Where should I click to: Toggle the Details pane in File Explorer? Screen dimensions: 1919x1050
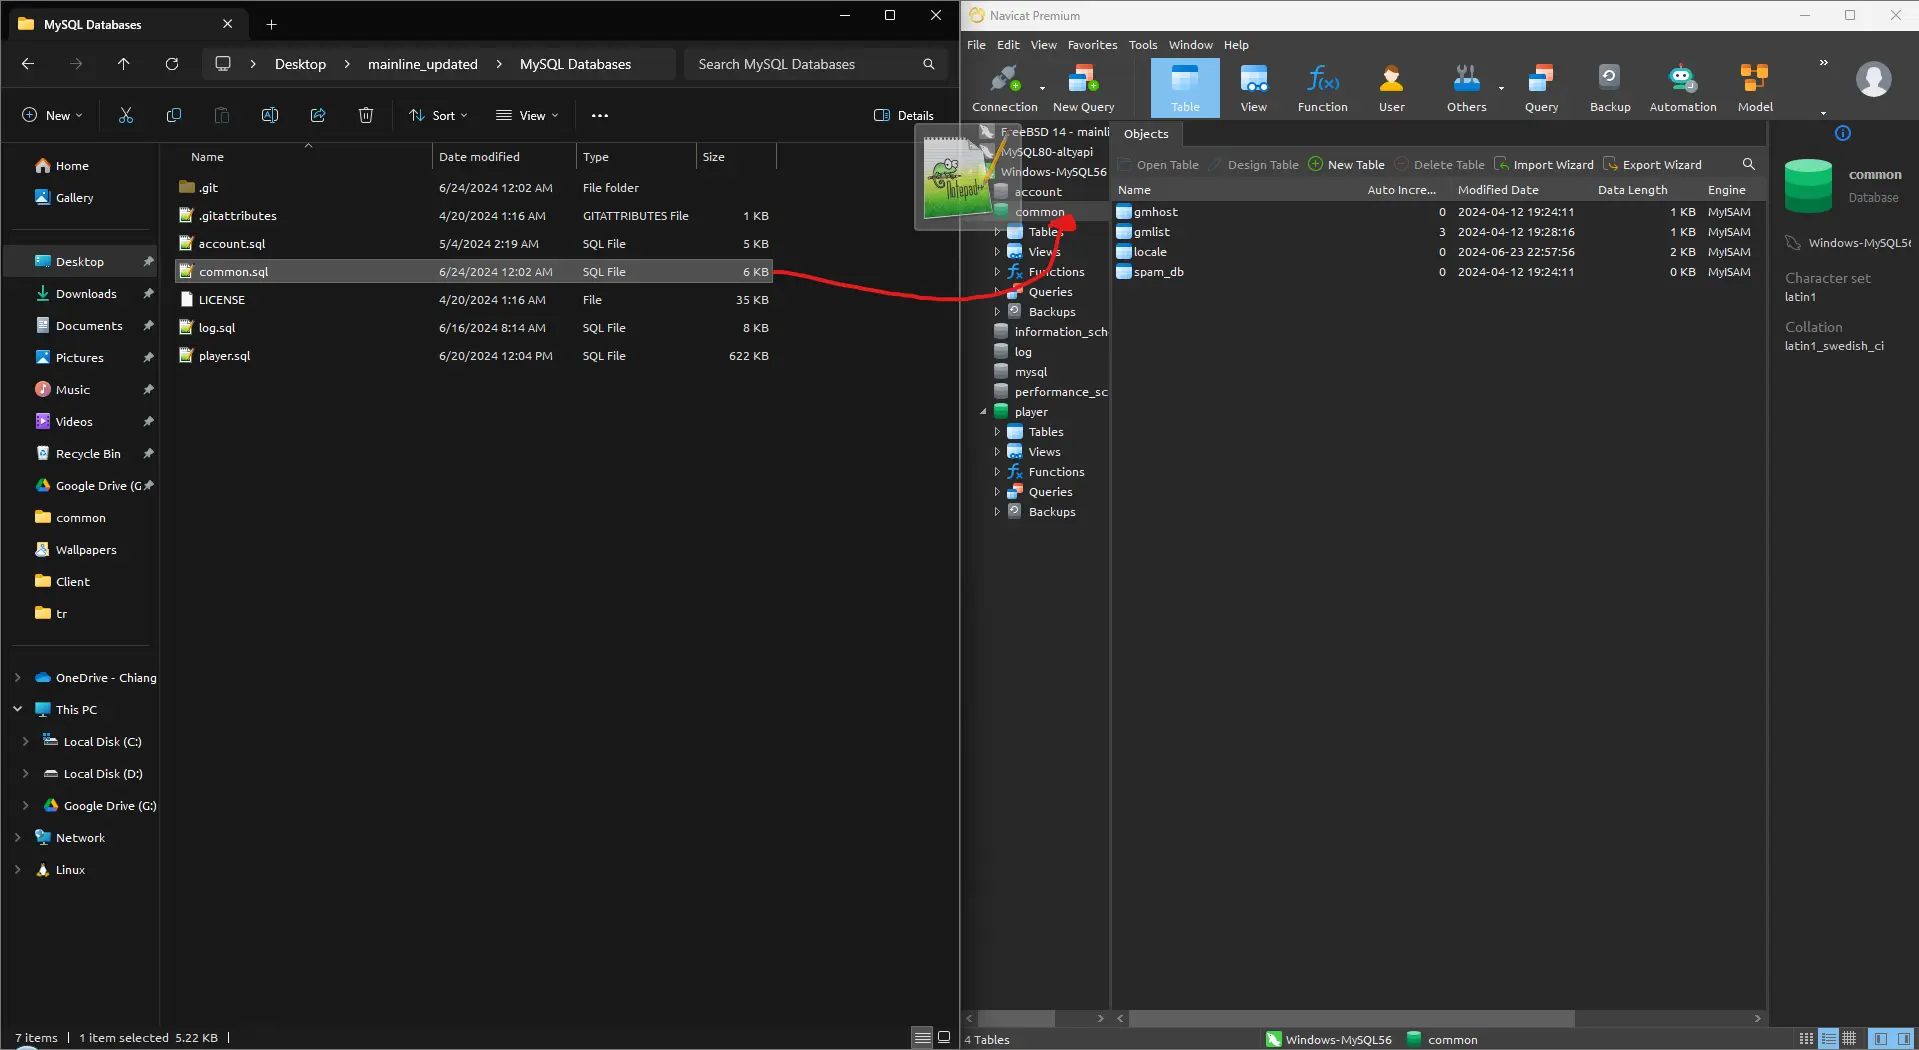click(x=904, y=116)
